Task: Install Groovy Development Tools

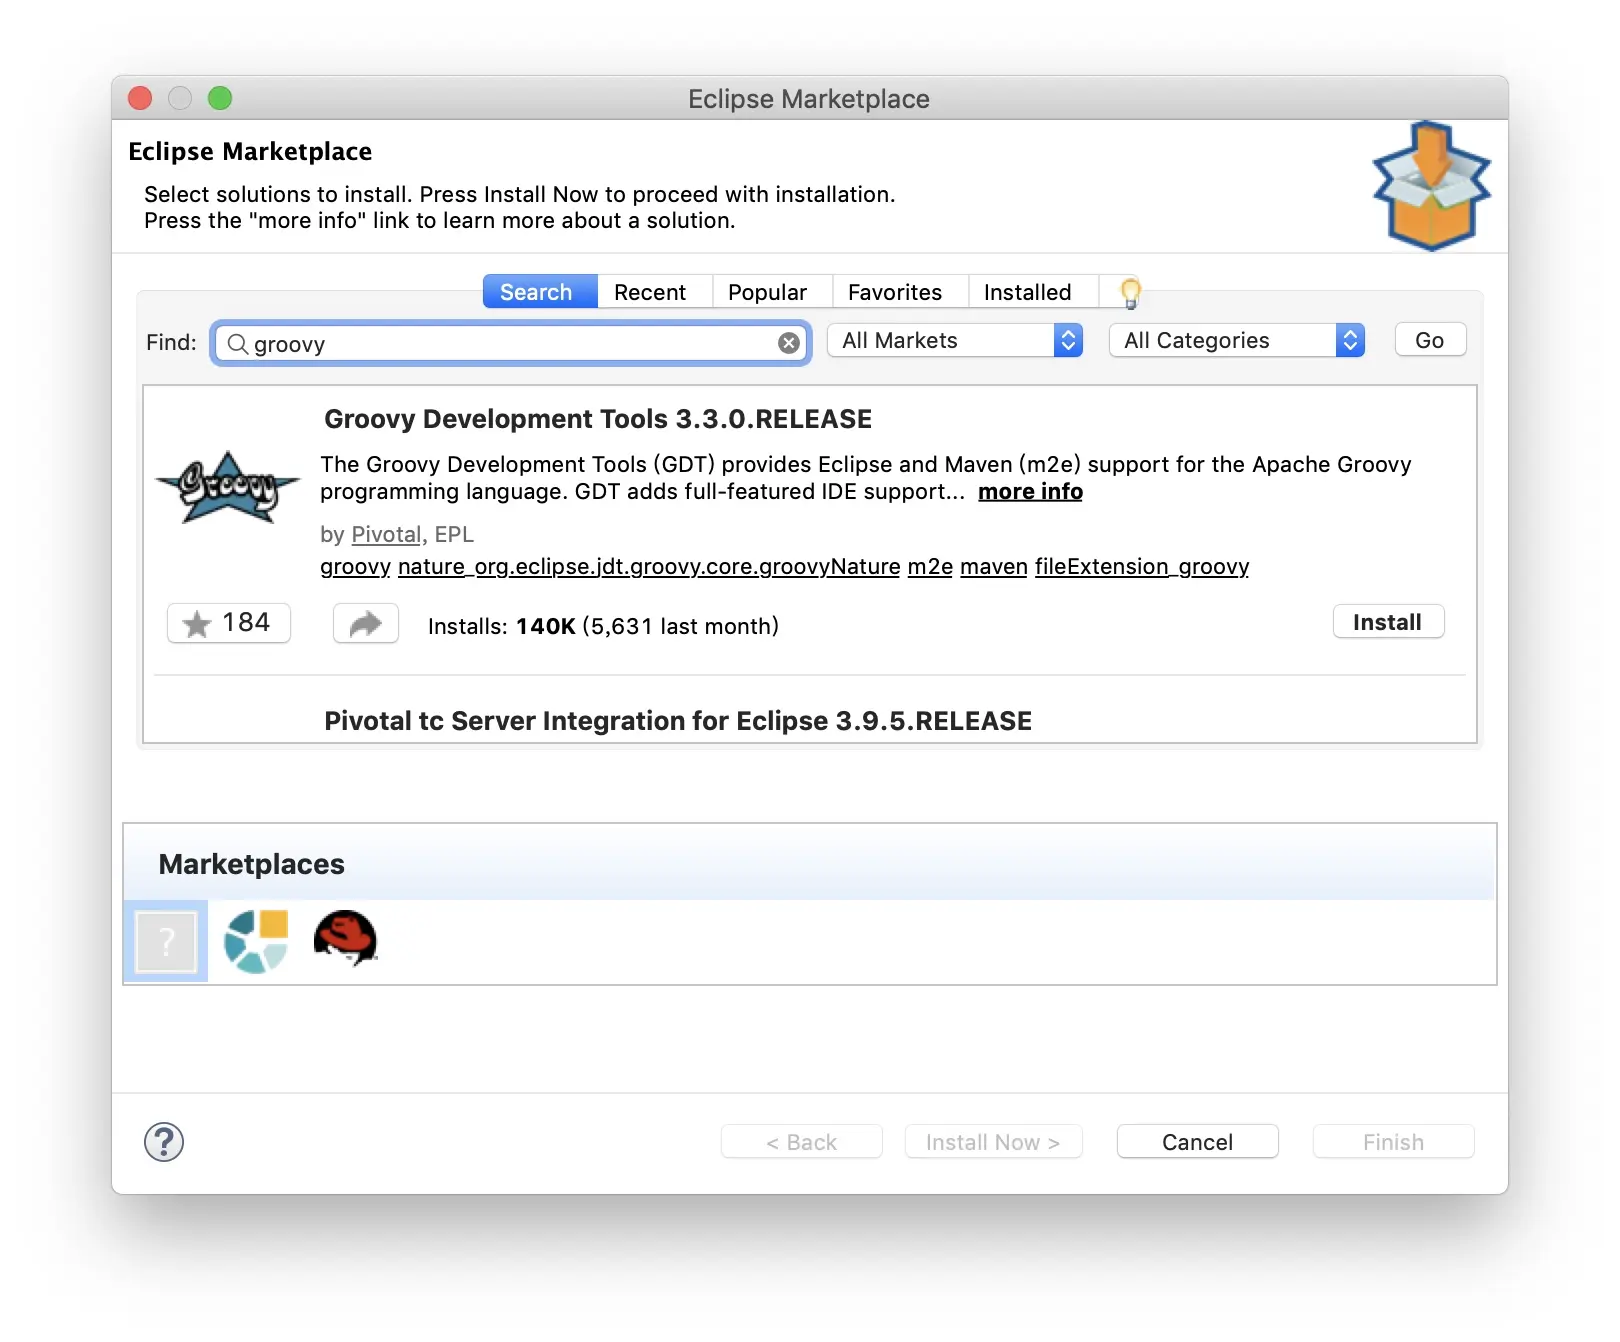Action: pos(1388,622)
